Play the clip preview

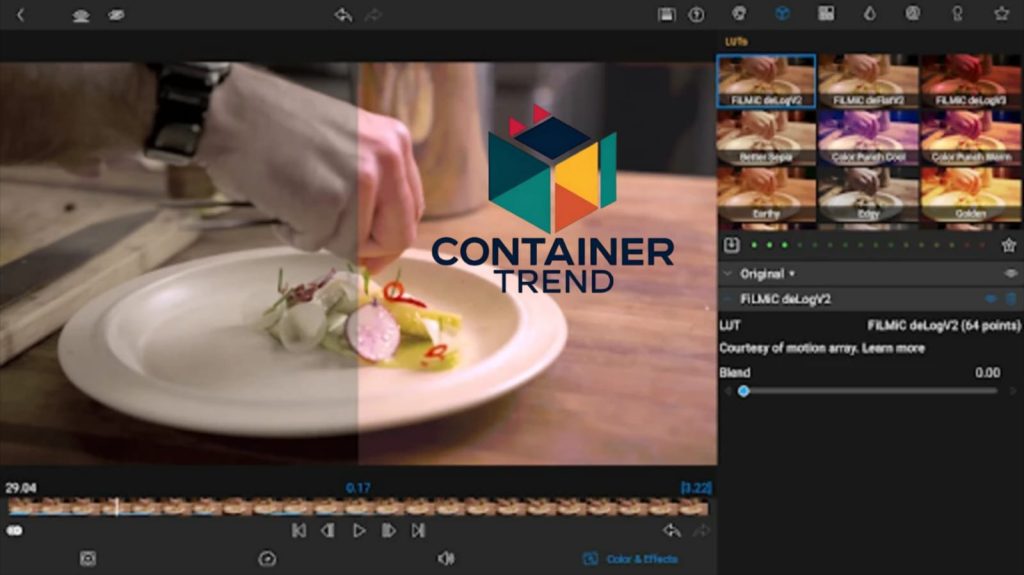pyautogui.click(x=359, y=531)
